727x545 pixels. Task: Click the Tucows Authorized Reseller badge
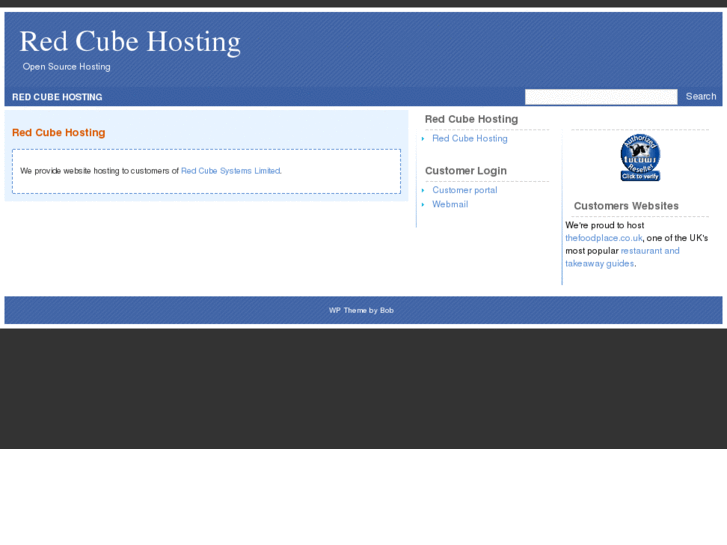pos(640,158)
